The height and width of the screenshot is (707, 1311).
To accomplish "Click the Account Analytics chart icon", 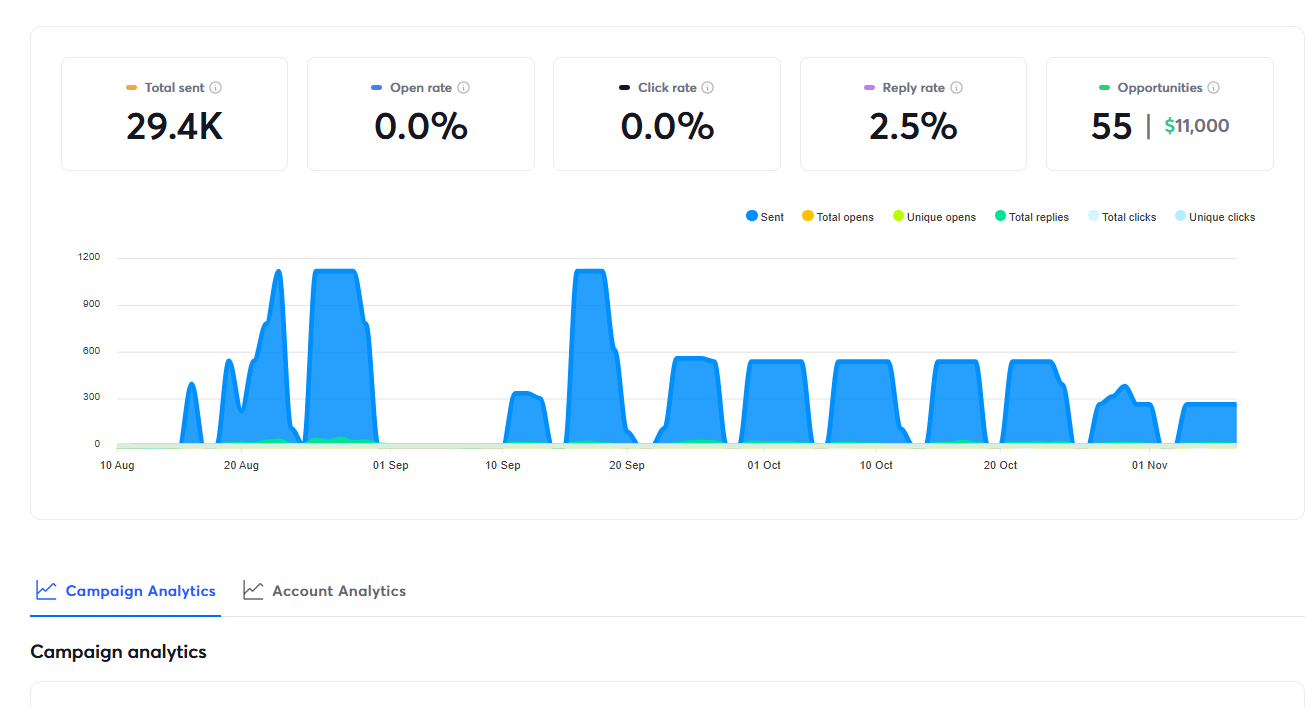I will click(253, 591).
